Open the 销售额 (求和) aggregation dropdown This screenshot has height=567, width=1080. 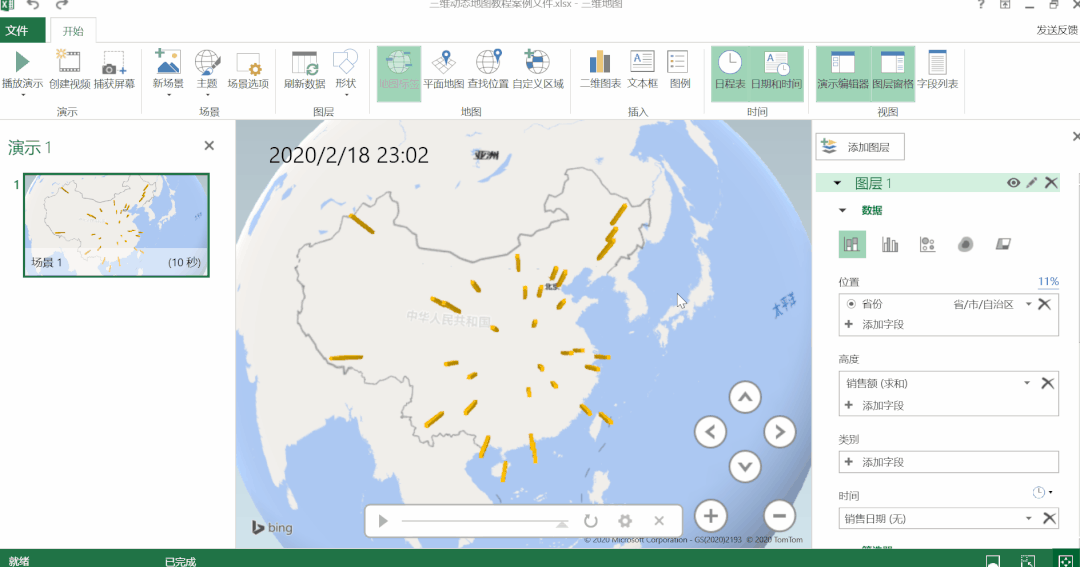click(x=1026, y=383)
